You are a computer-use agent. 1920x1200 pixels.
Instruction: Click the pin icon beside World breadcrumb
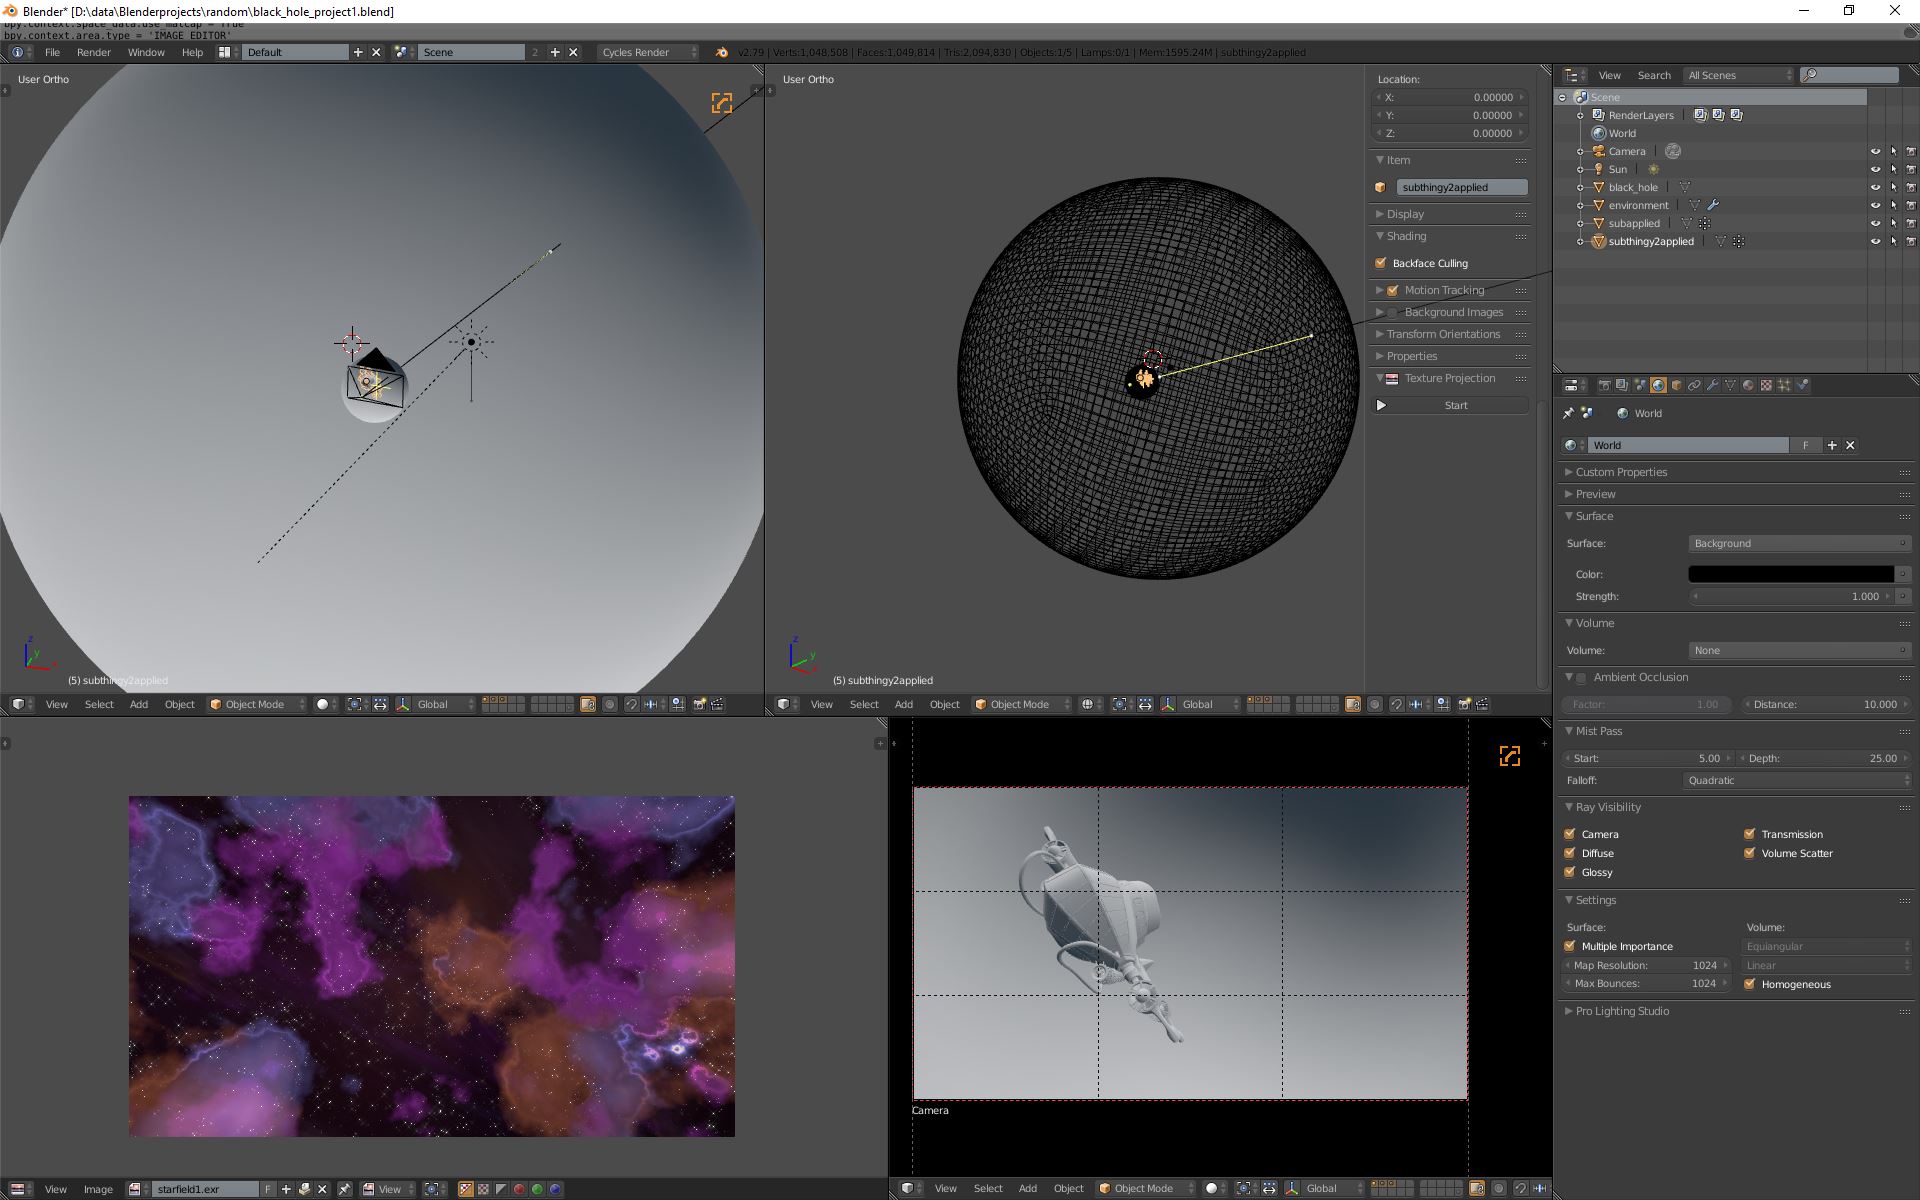1568,413
